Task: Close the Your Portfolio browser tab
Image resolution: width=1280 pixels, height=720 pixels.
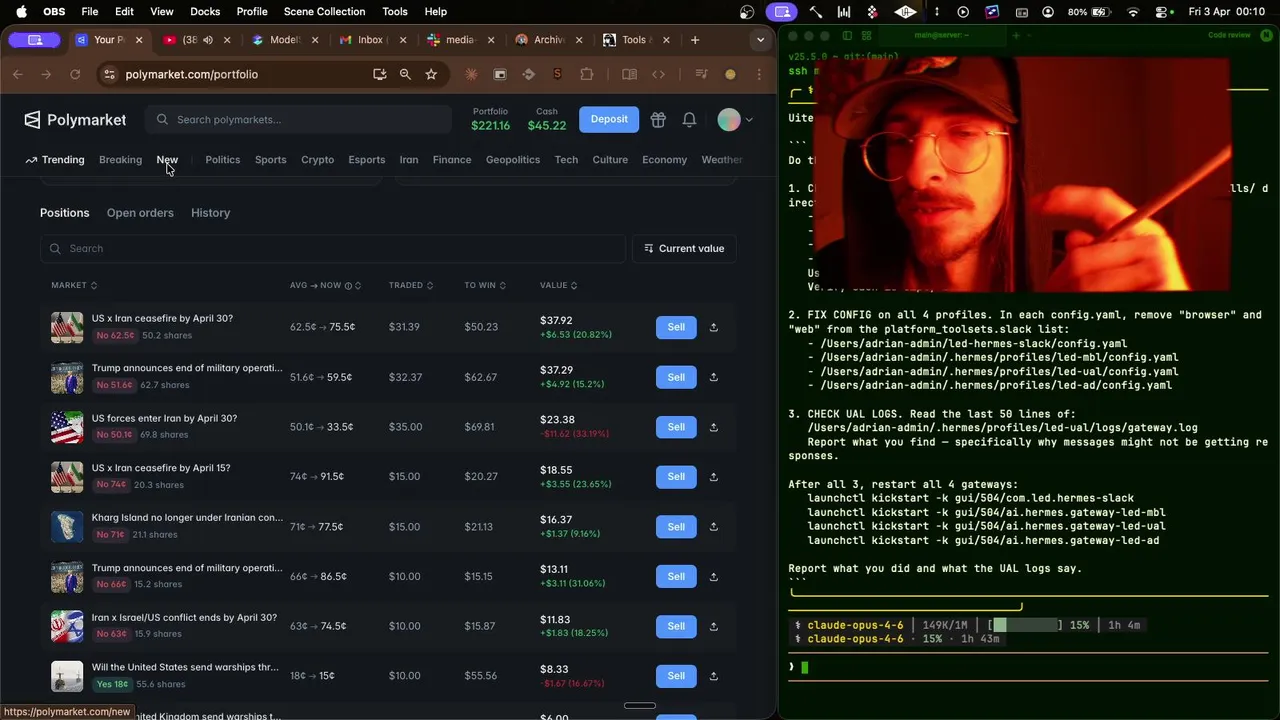Action: click(x=139, y=40)
